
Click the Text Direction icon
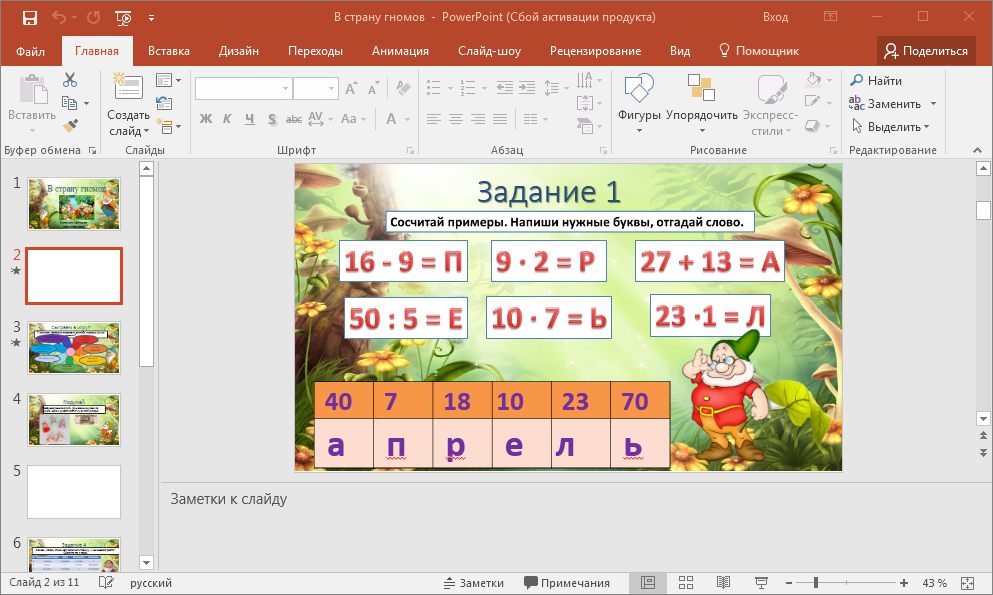coord(585,80)
